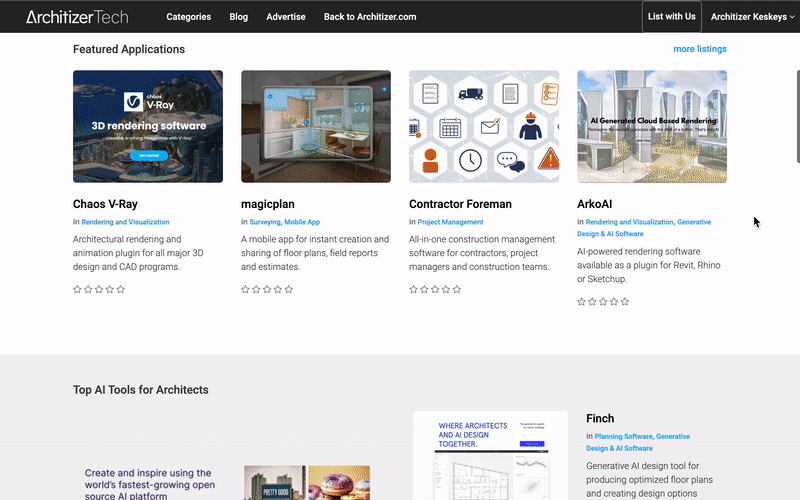The image size is (800, 500).
Task: Rate Chaos V-Ray two stars
Action: click(x=88, y=289)
